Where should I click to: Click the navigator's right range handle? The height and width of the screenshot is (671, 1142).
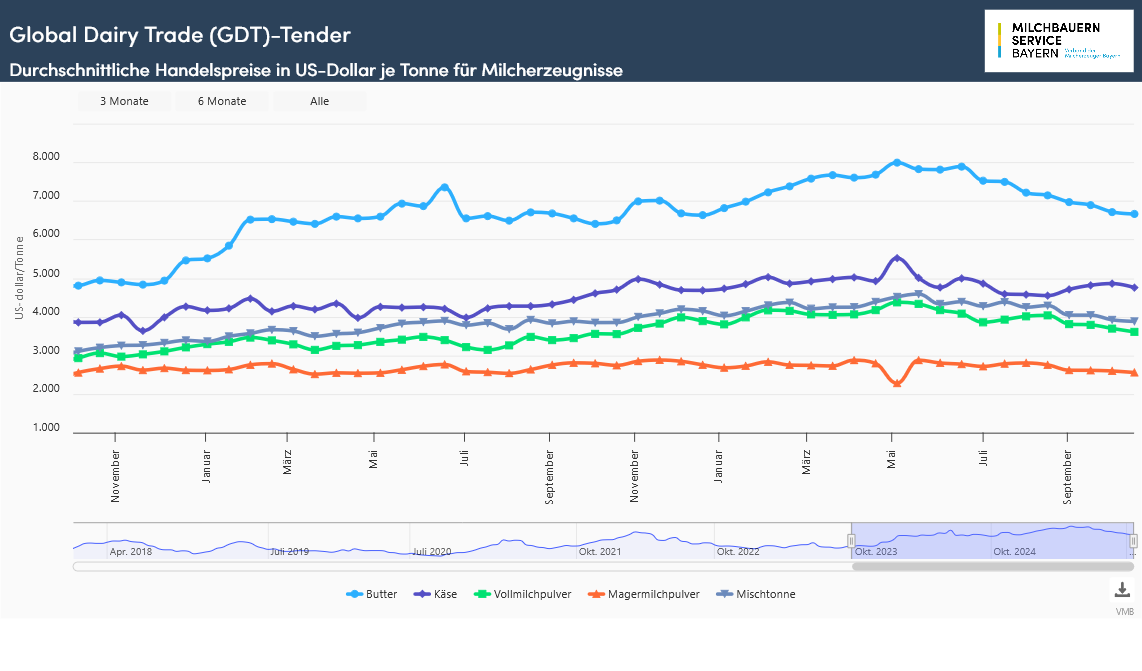tap(1133, 541)
